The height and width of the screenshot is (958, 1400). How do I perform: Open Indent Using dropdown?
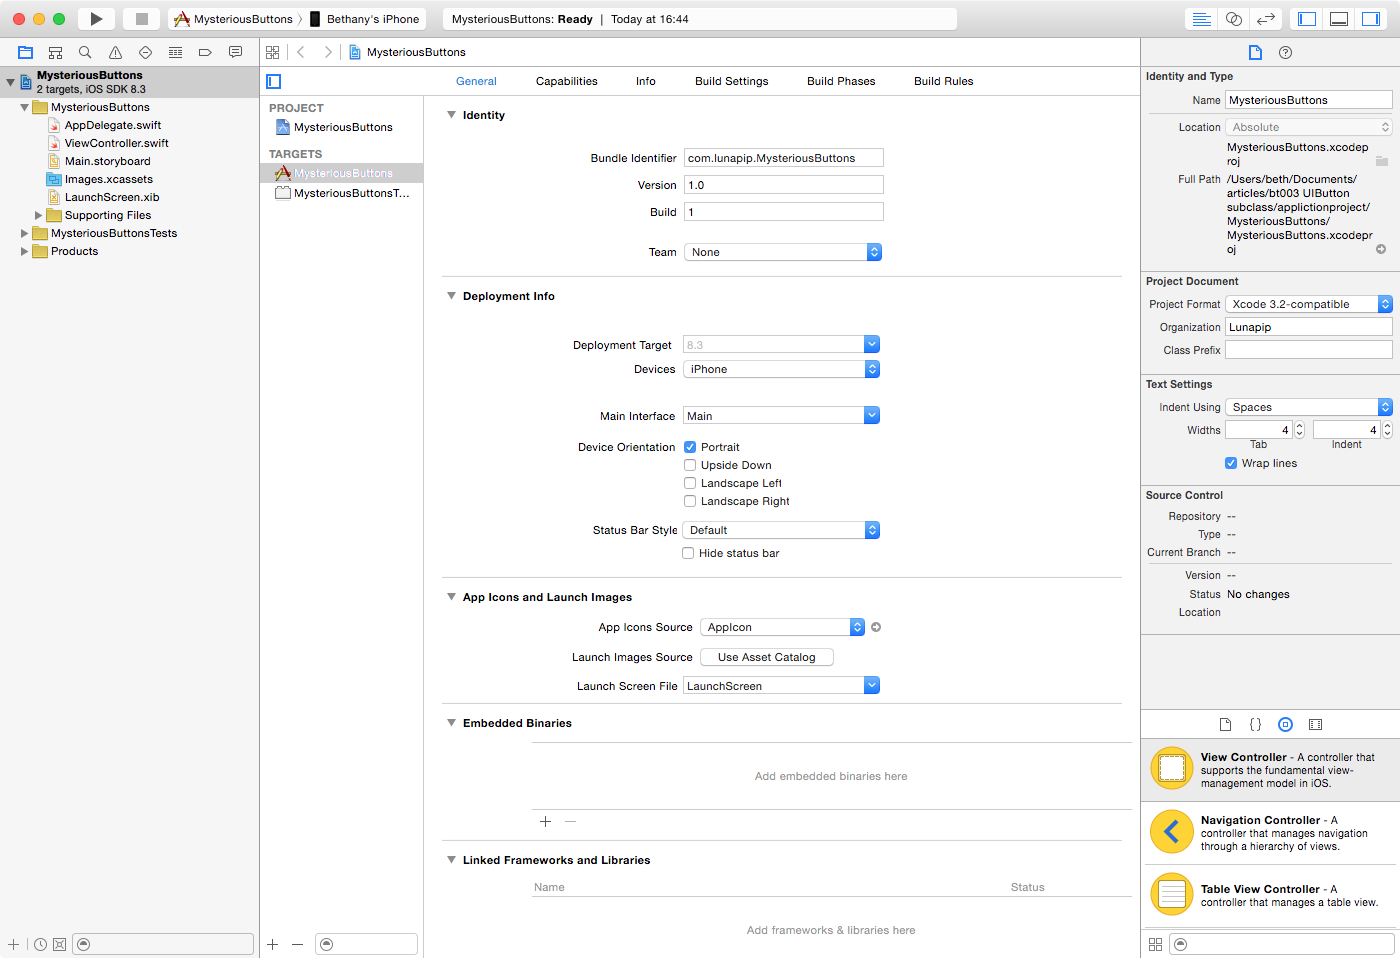pos(1309,407)
